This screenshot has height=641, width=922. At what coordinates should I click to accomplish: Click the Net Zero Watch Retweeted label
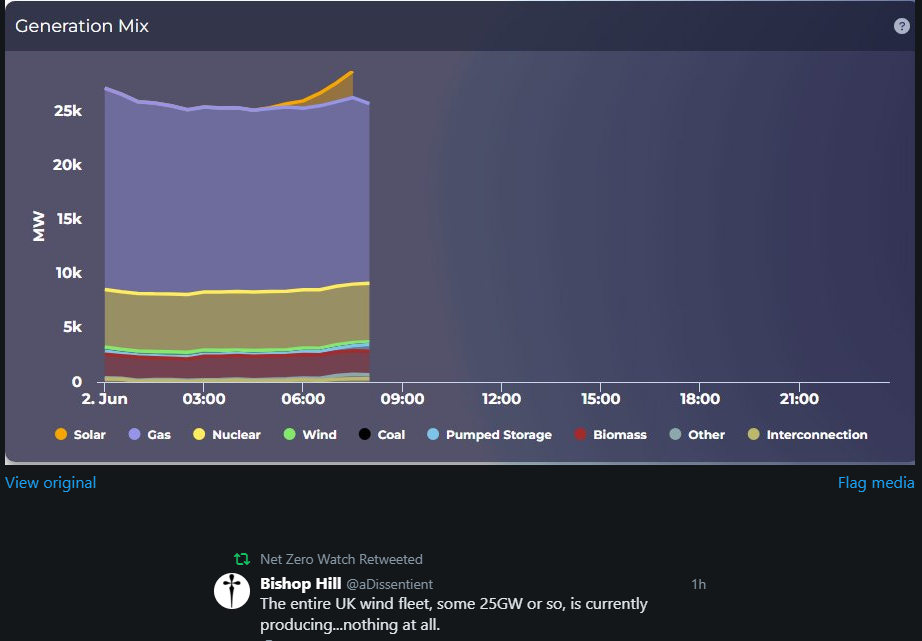click(341, 559)
